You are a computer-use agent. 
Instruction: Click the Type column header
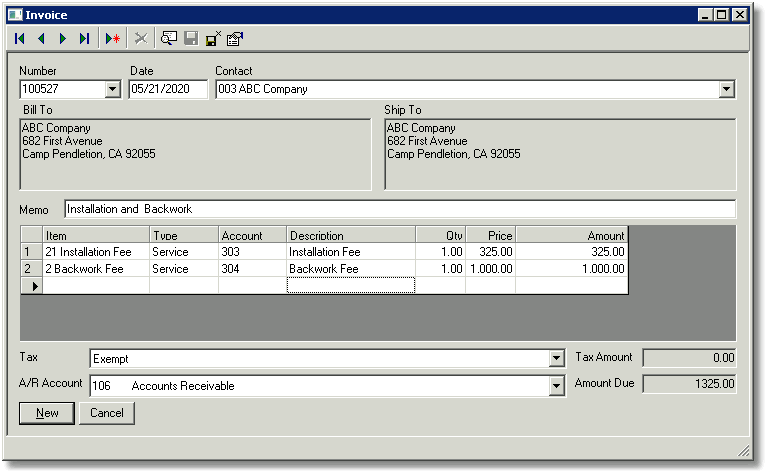point(184,235)
